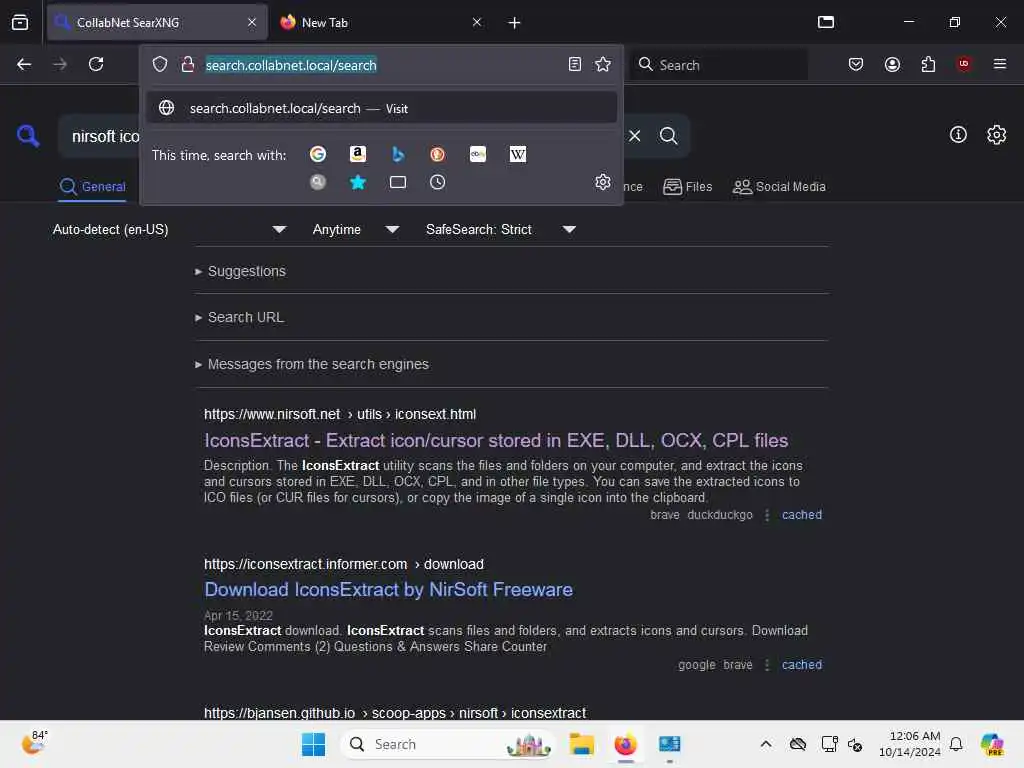Open Download IconsExtract by NirSoft Freeware
Viewport: 1024px width, 768px height.
[389, 590]
